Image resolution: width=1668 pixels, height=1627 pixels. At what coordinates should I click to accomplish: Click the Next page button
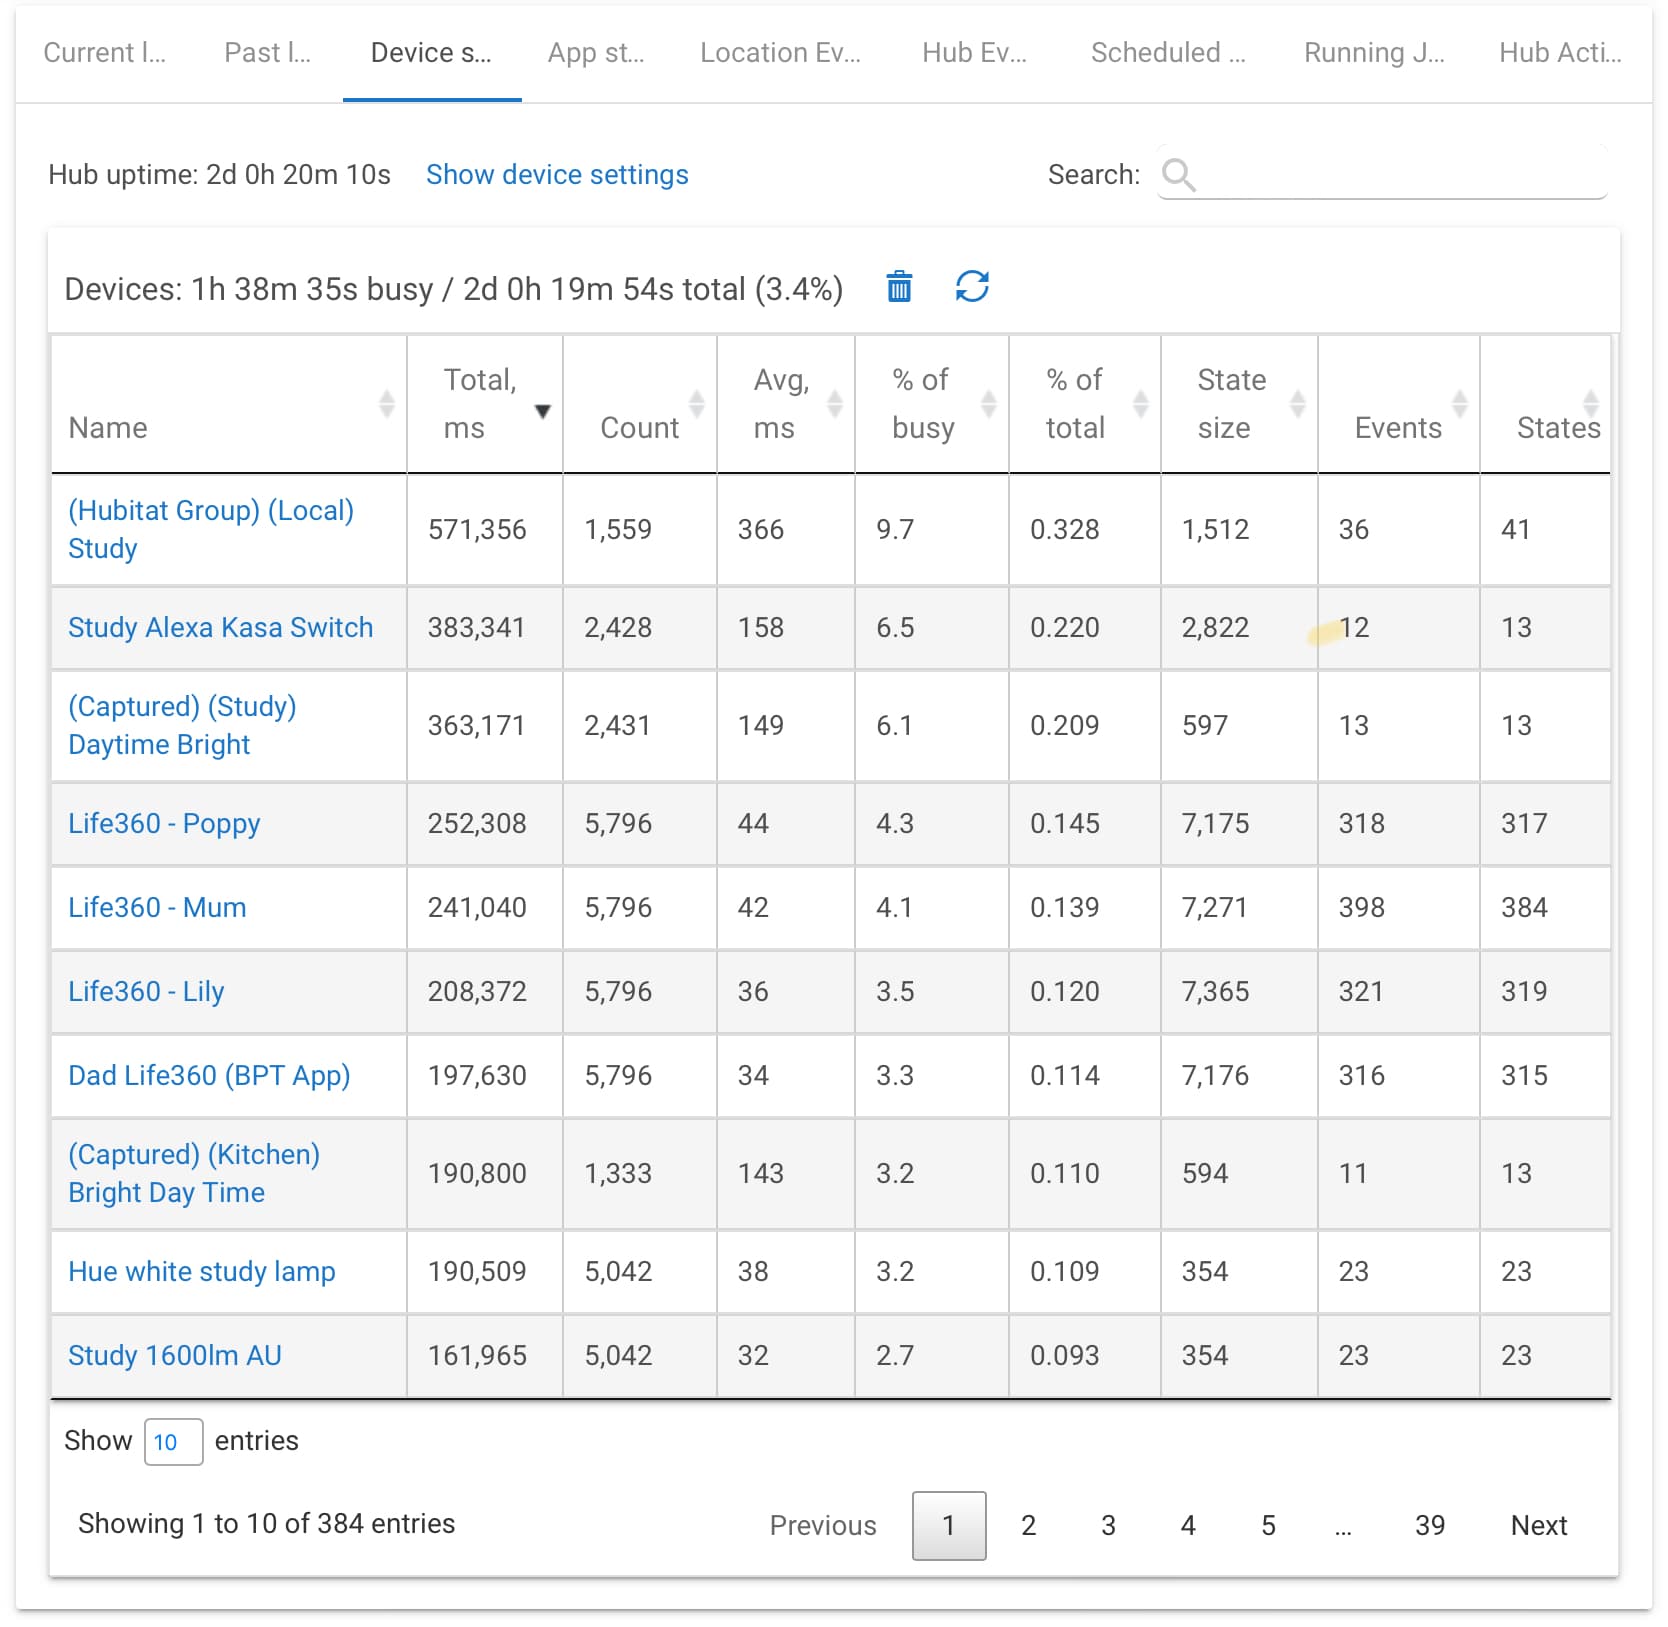click(x=1539, y=1526)
